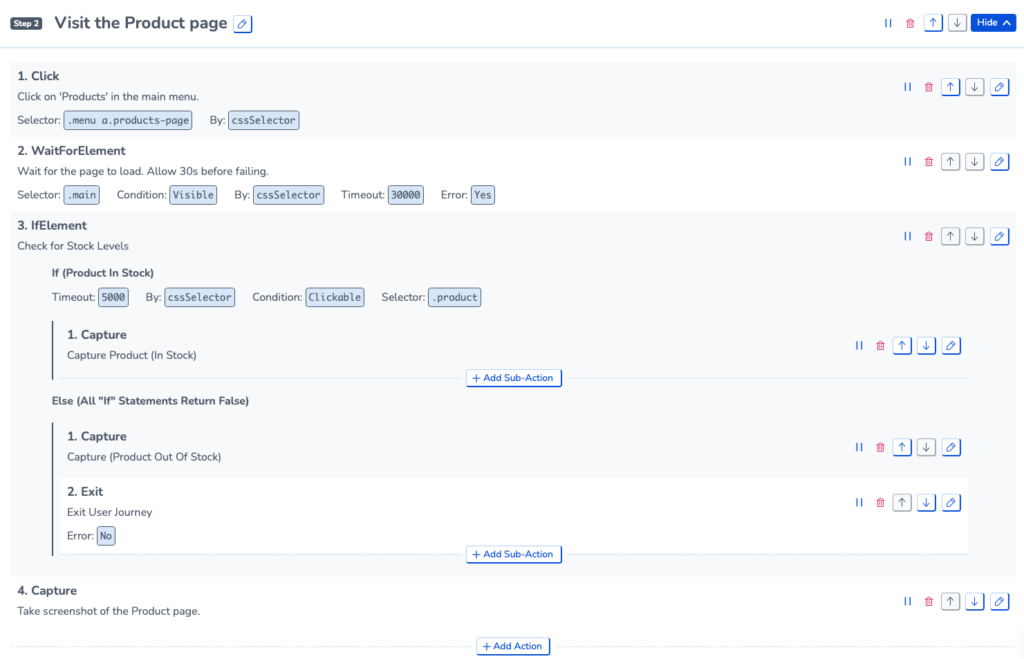Delete the 'Exit User Journey' sub-action
Image resolution: width=1024 pixels, height=659 pixels.
click(880, 502)
